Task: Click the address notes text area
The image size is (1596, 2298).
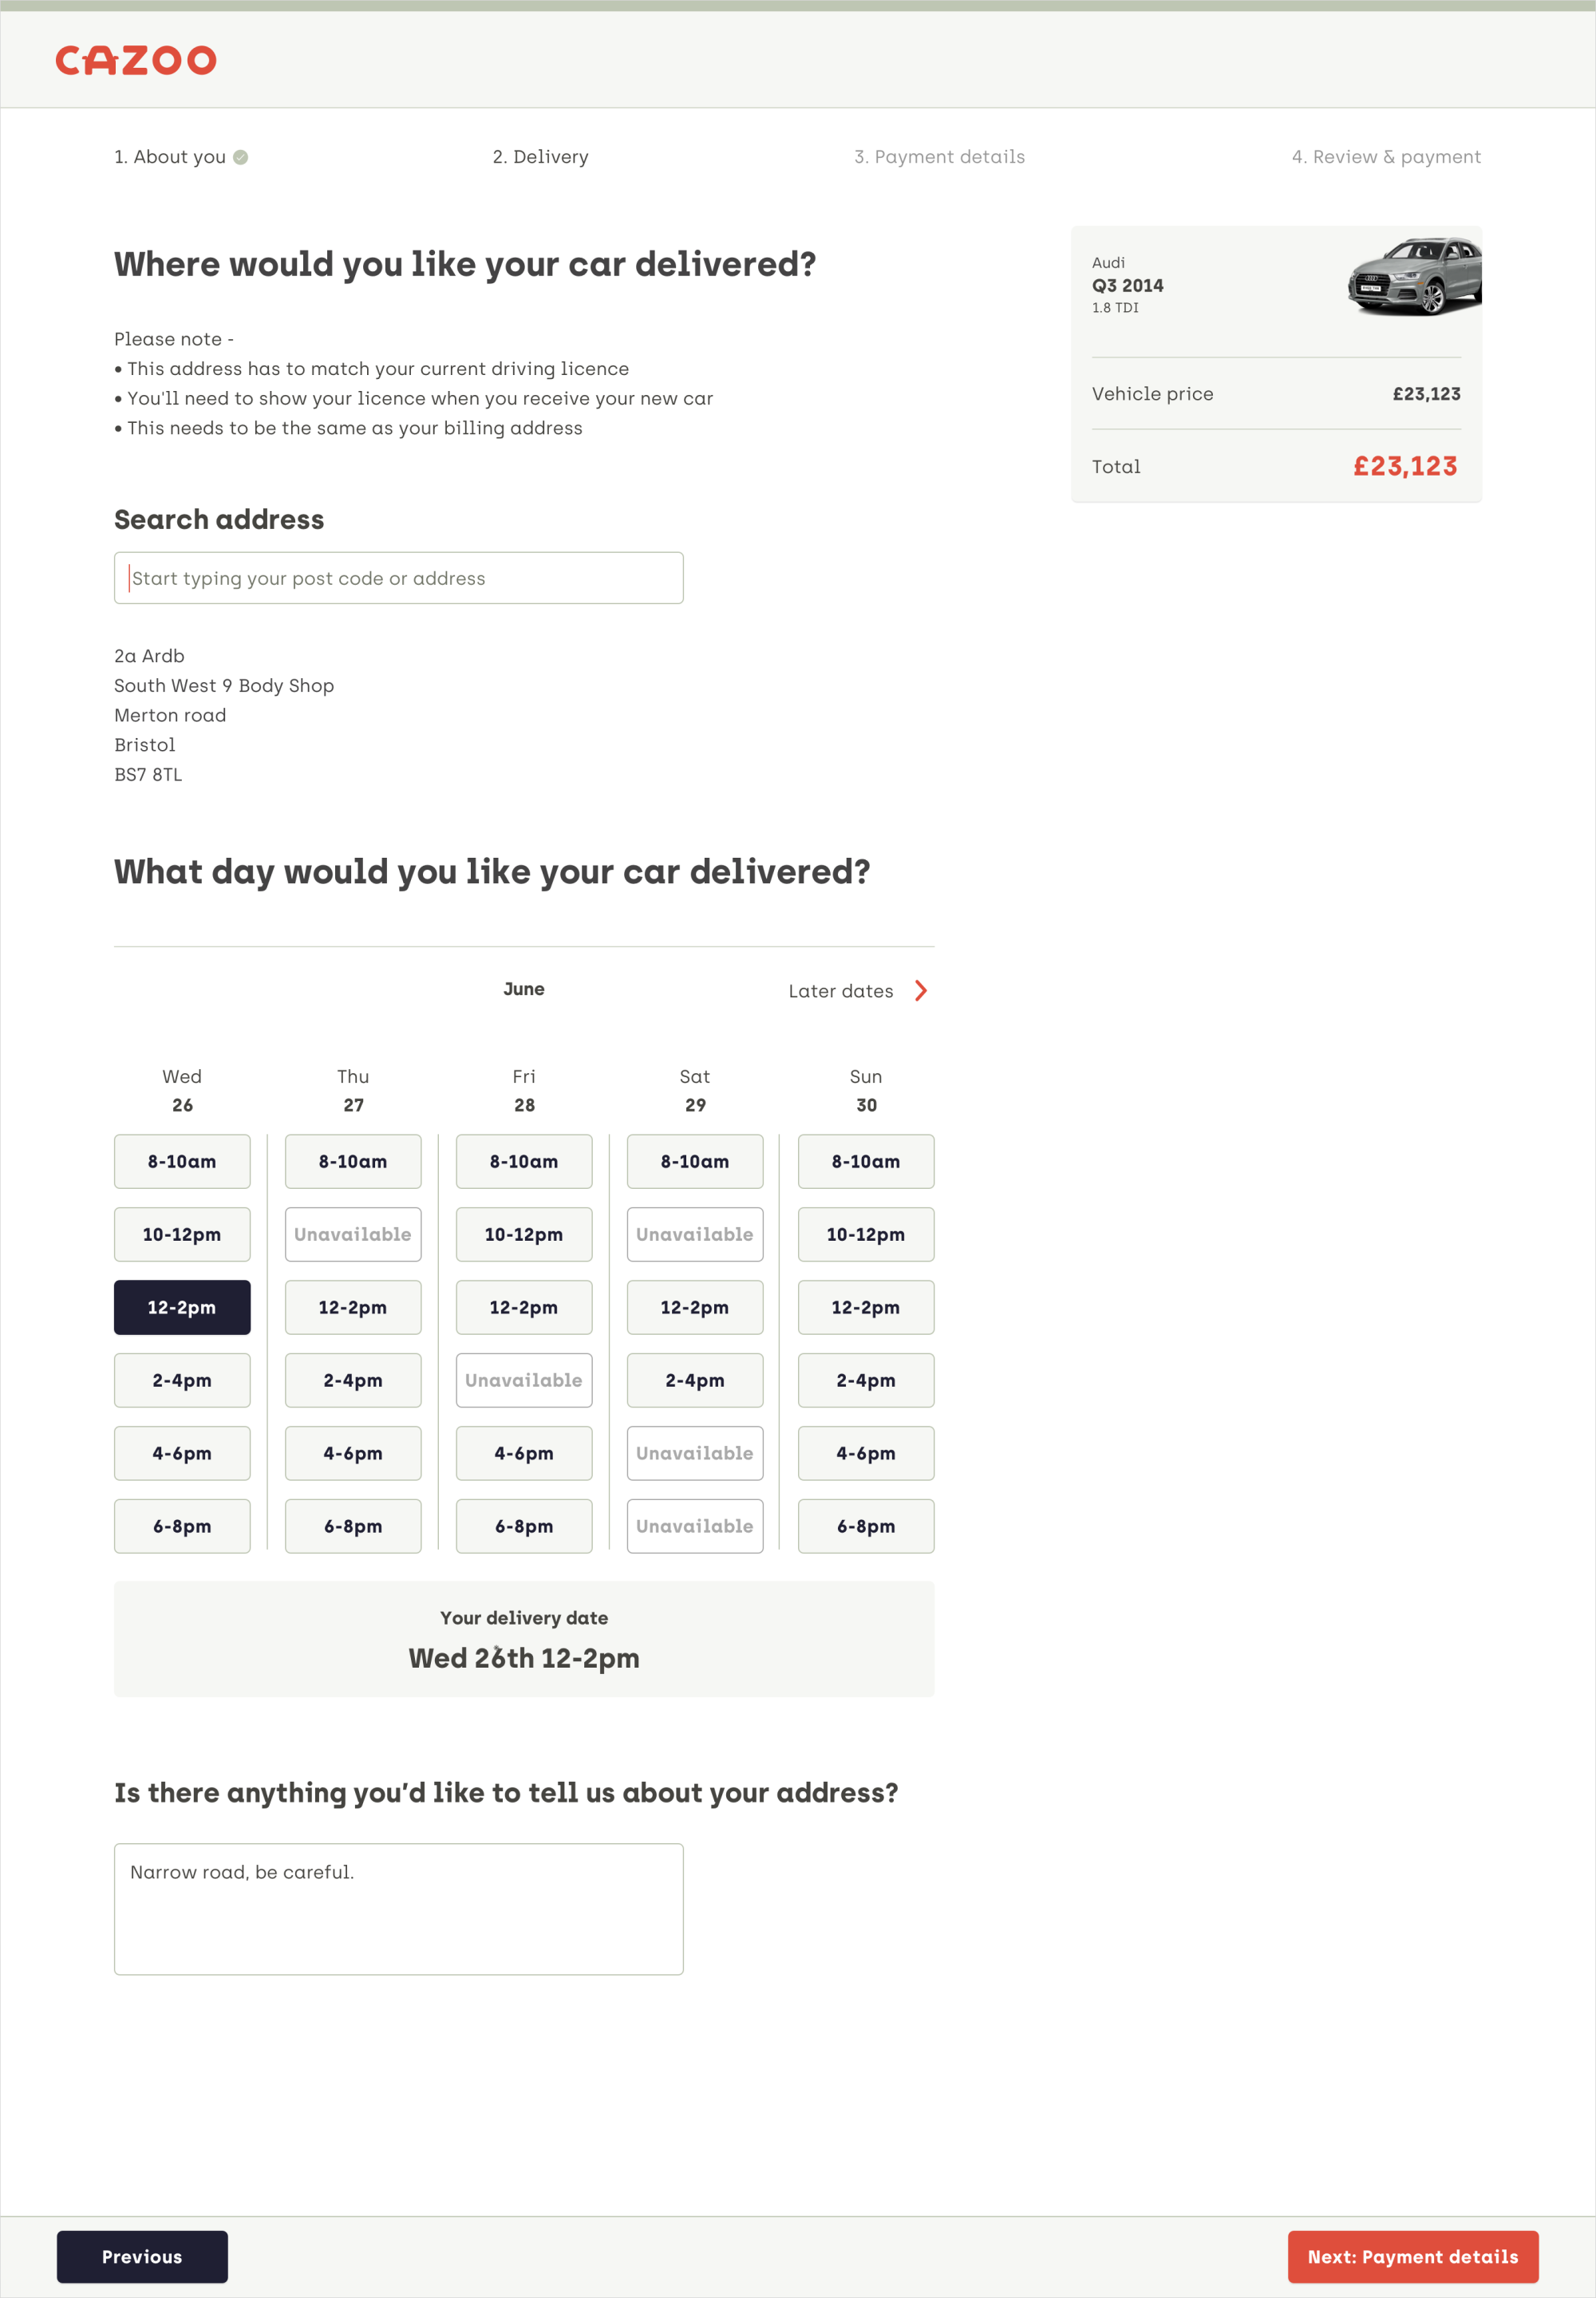Action: pos(399,1909)
